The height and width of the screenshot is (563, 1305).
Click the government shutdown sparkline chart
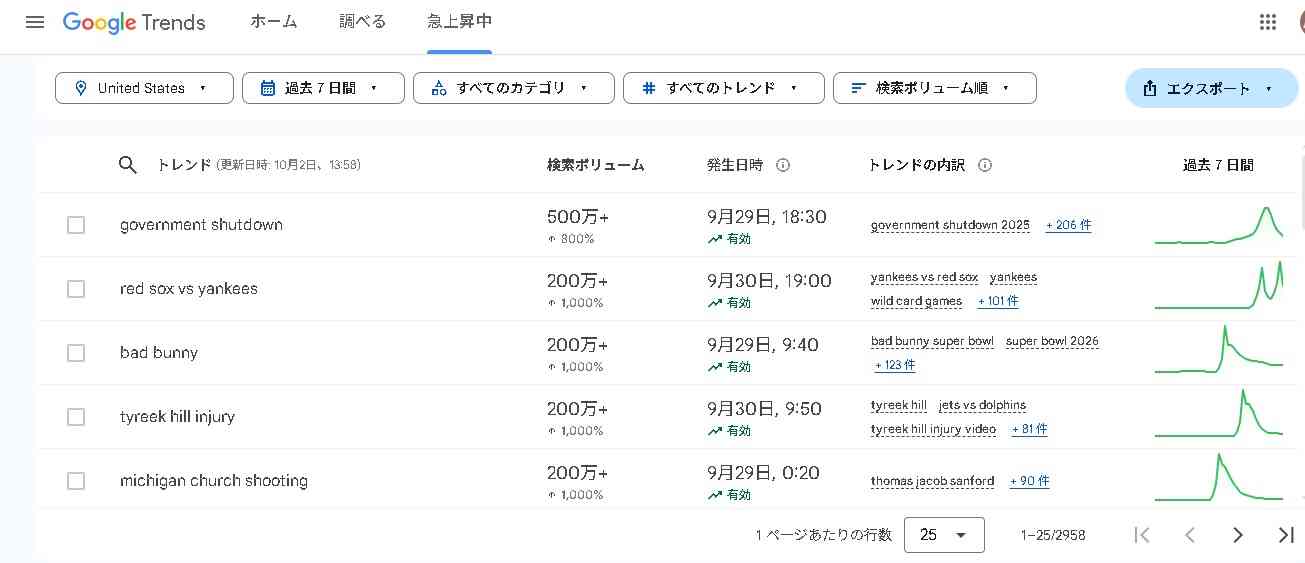pos(1218,225)
